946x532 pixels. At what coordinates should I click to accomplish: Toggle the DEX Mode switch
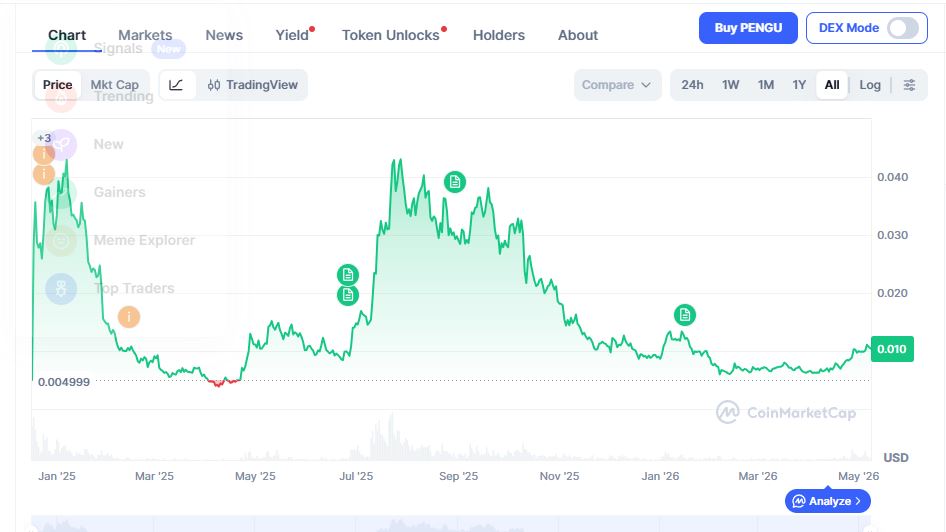[x=903, y=28]
